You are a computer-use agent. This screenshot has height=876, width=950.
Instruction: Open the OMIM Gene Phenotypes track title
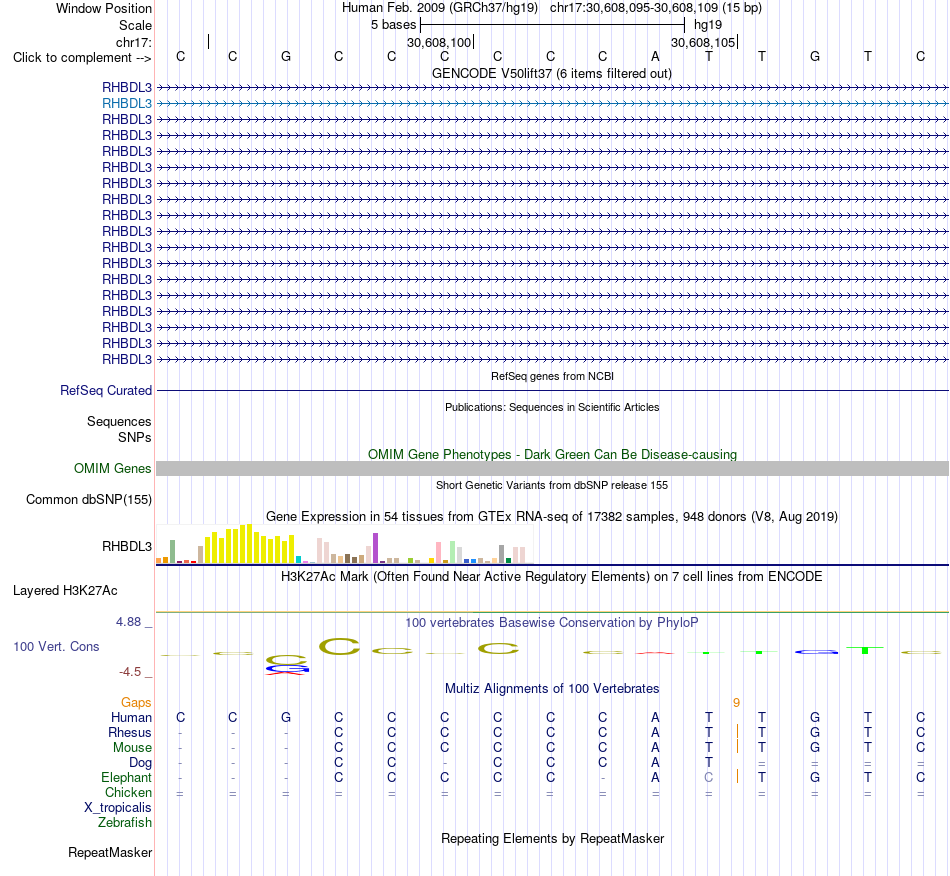[x=552, y=454]
